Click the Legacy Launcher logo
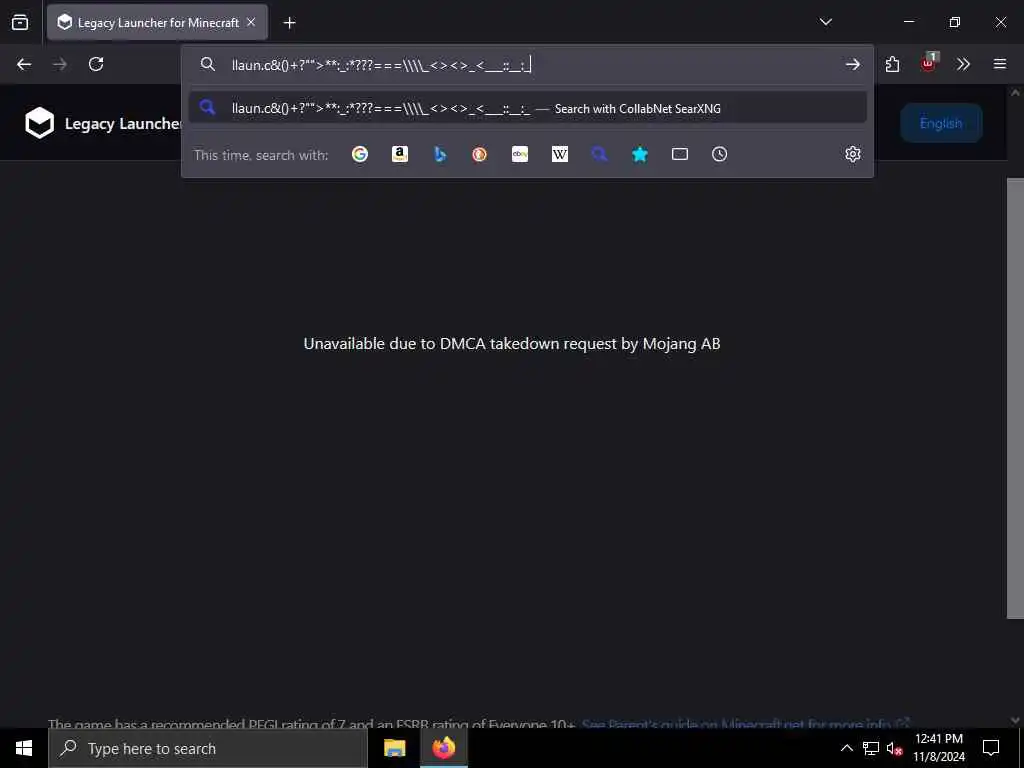Viewport: 1024px width, 768px height. (x=40, y=123)
